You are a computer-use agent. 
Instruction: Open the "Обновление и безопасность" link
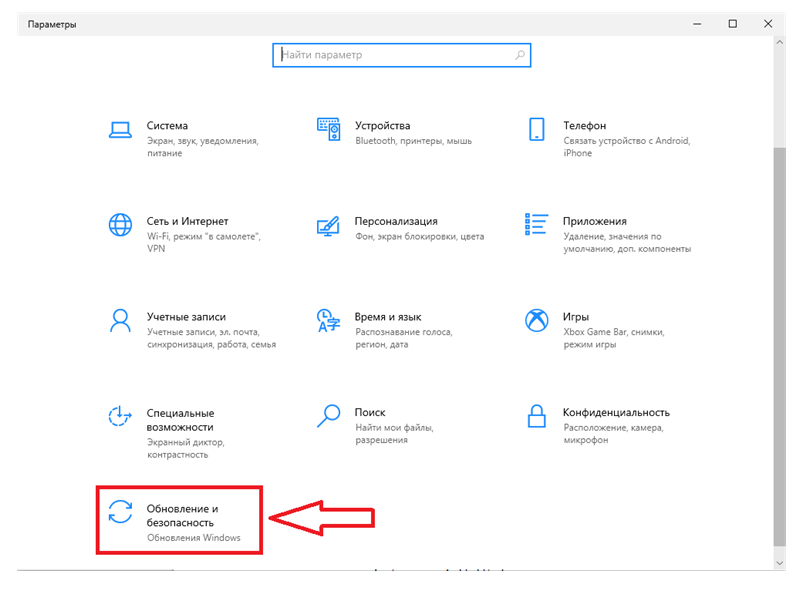tap(182, 515)
